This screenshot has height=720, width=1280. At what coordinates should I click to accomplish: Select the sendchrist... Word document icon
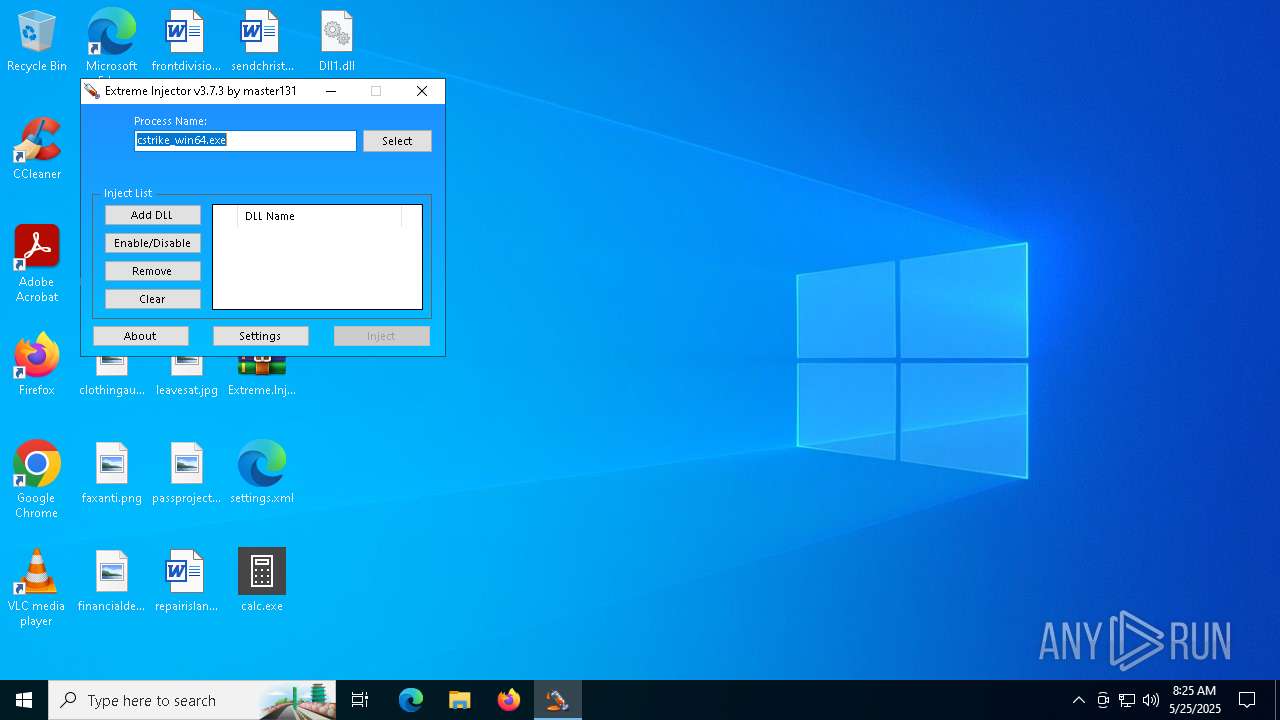pyautogui.click(x=262, y=41)
